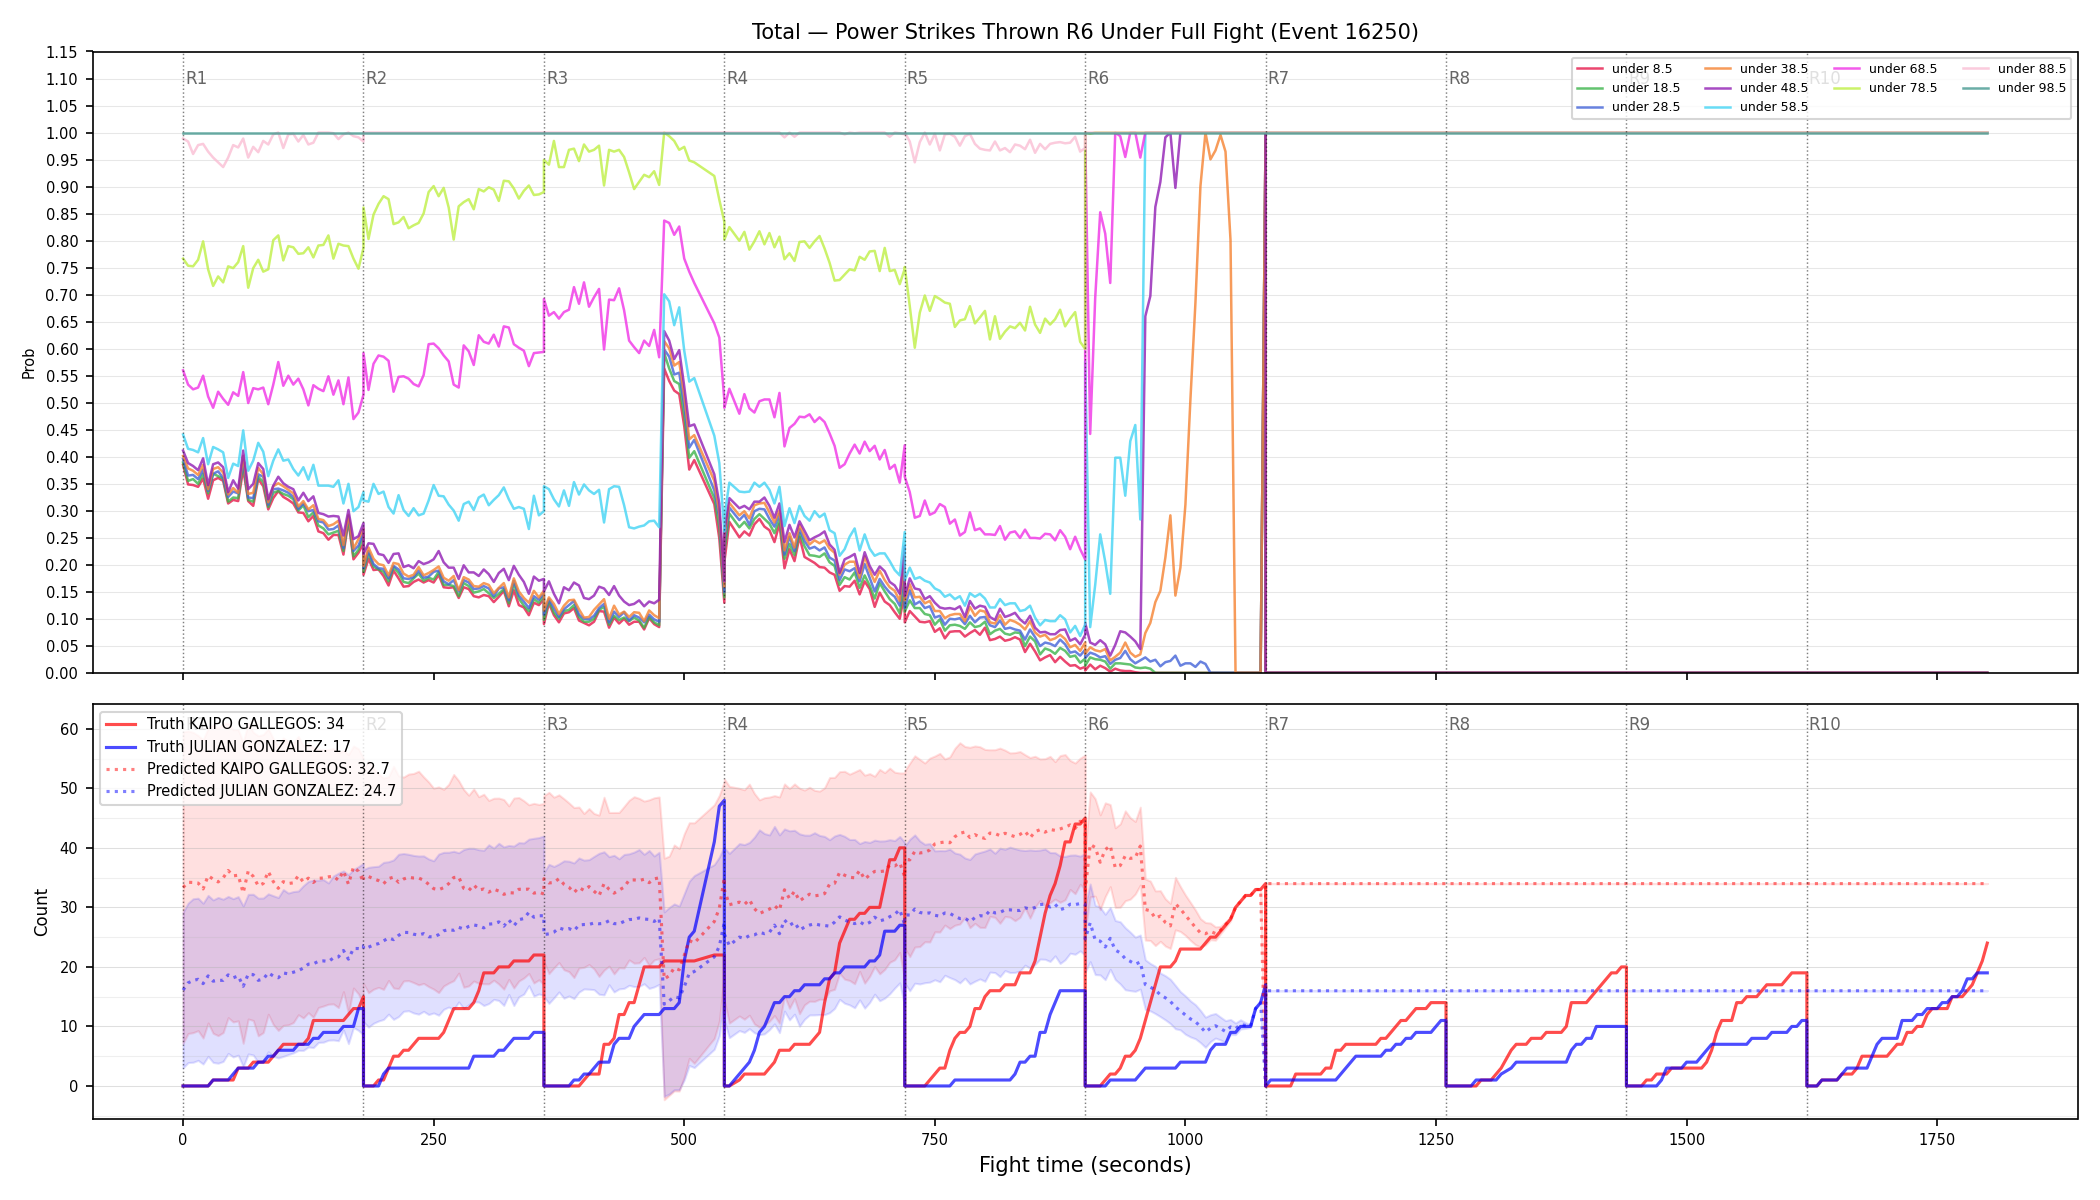Click the R3 round marker in Count chart

point(557,724)
